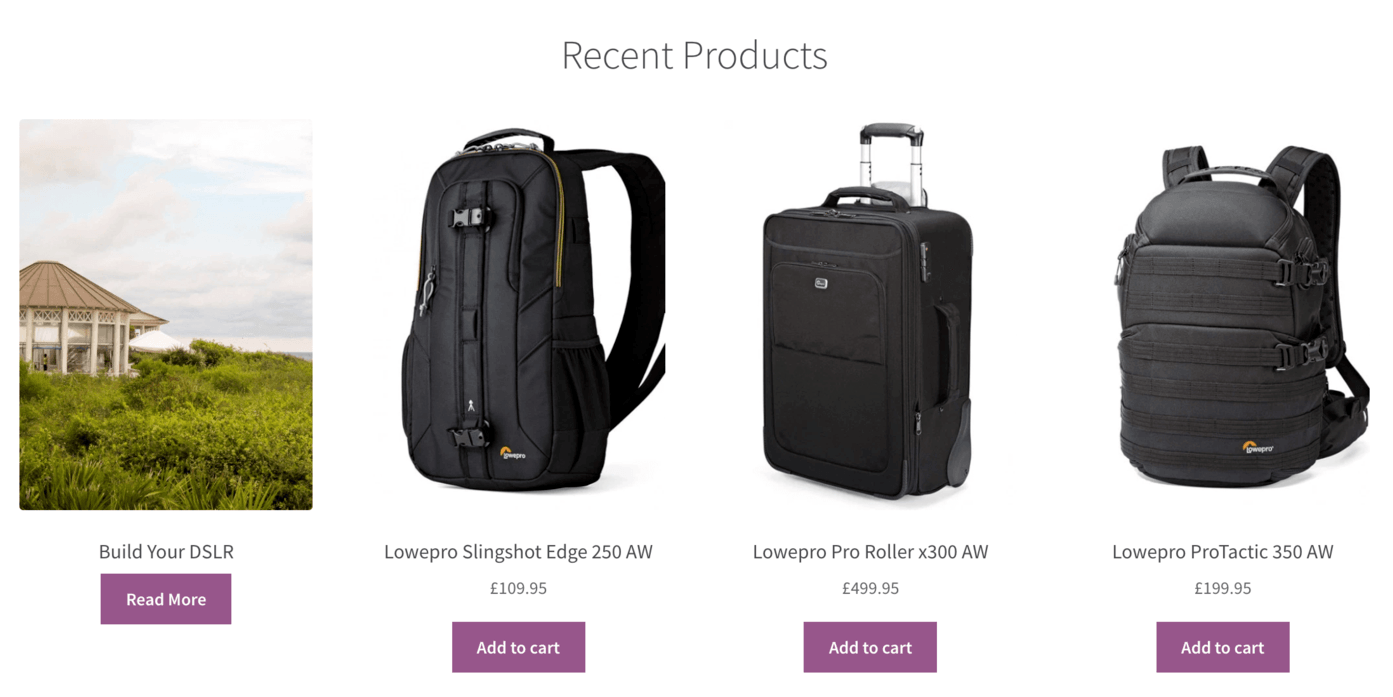Open the Pro Roller x300 AW suitcase image
Image resolution: width=1393 pixels, height=697 pixels.
[x=870, y=315]
